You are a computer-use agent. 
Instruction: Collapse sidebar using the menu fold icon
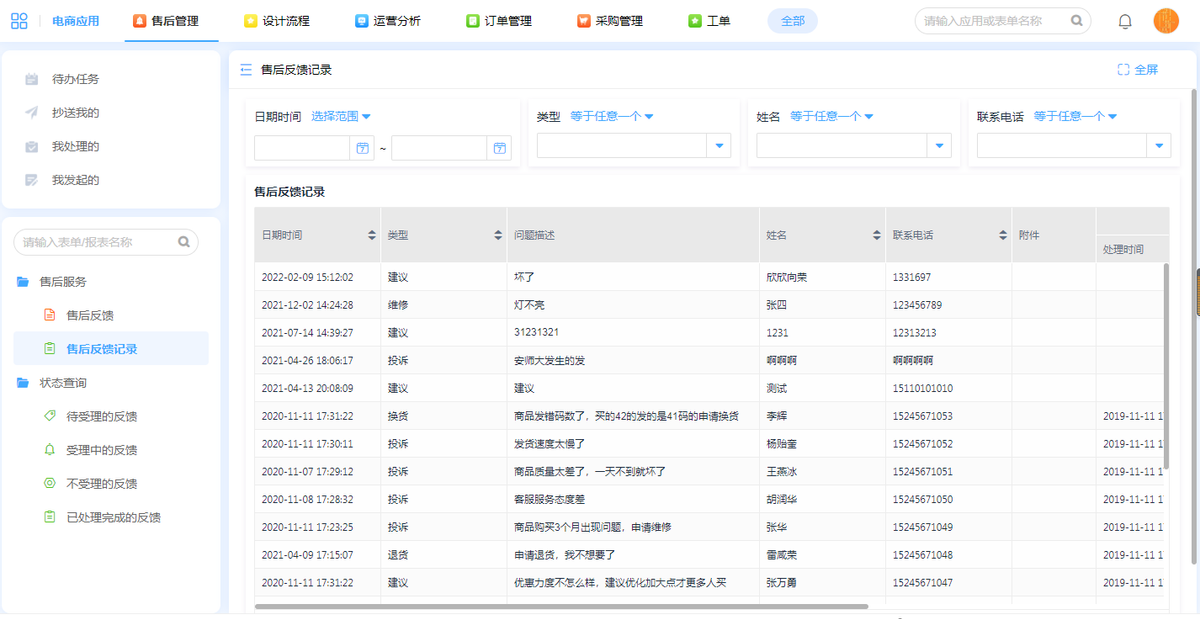[246, 70]
